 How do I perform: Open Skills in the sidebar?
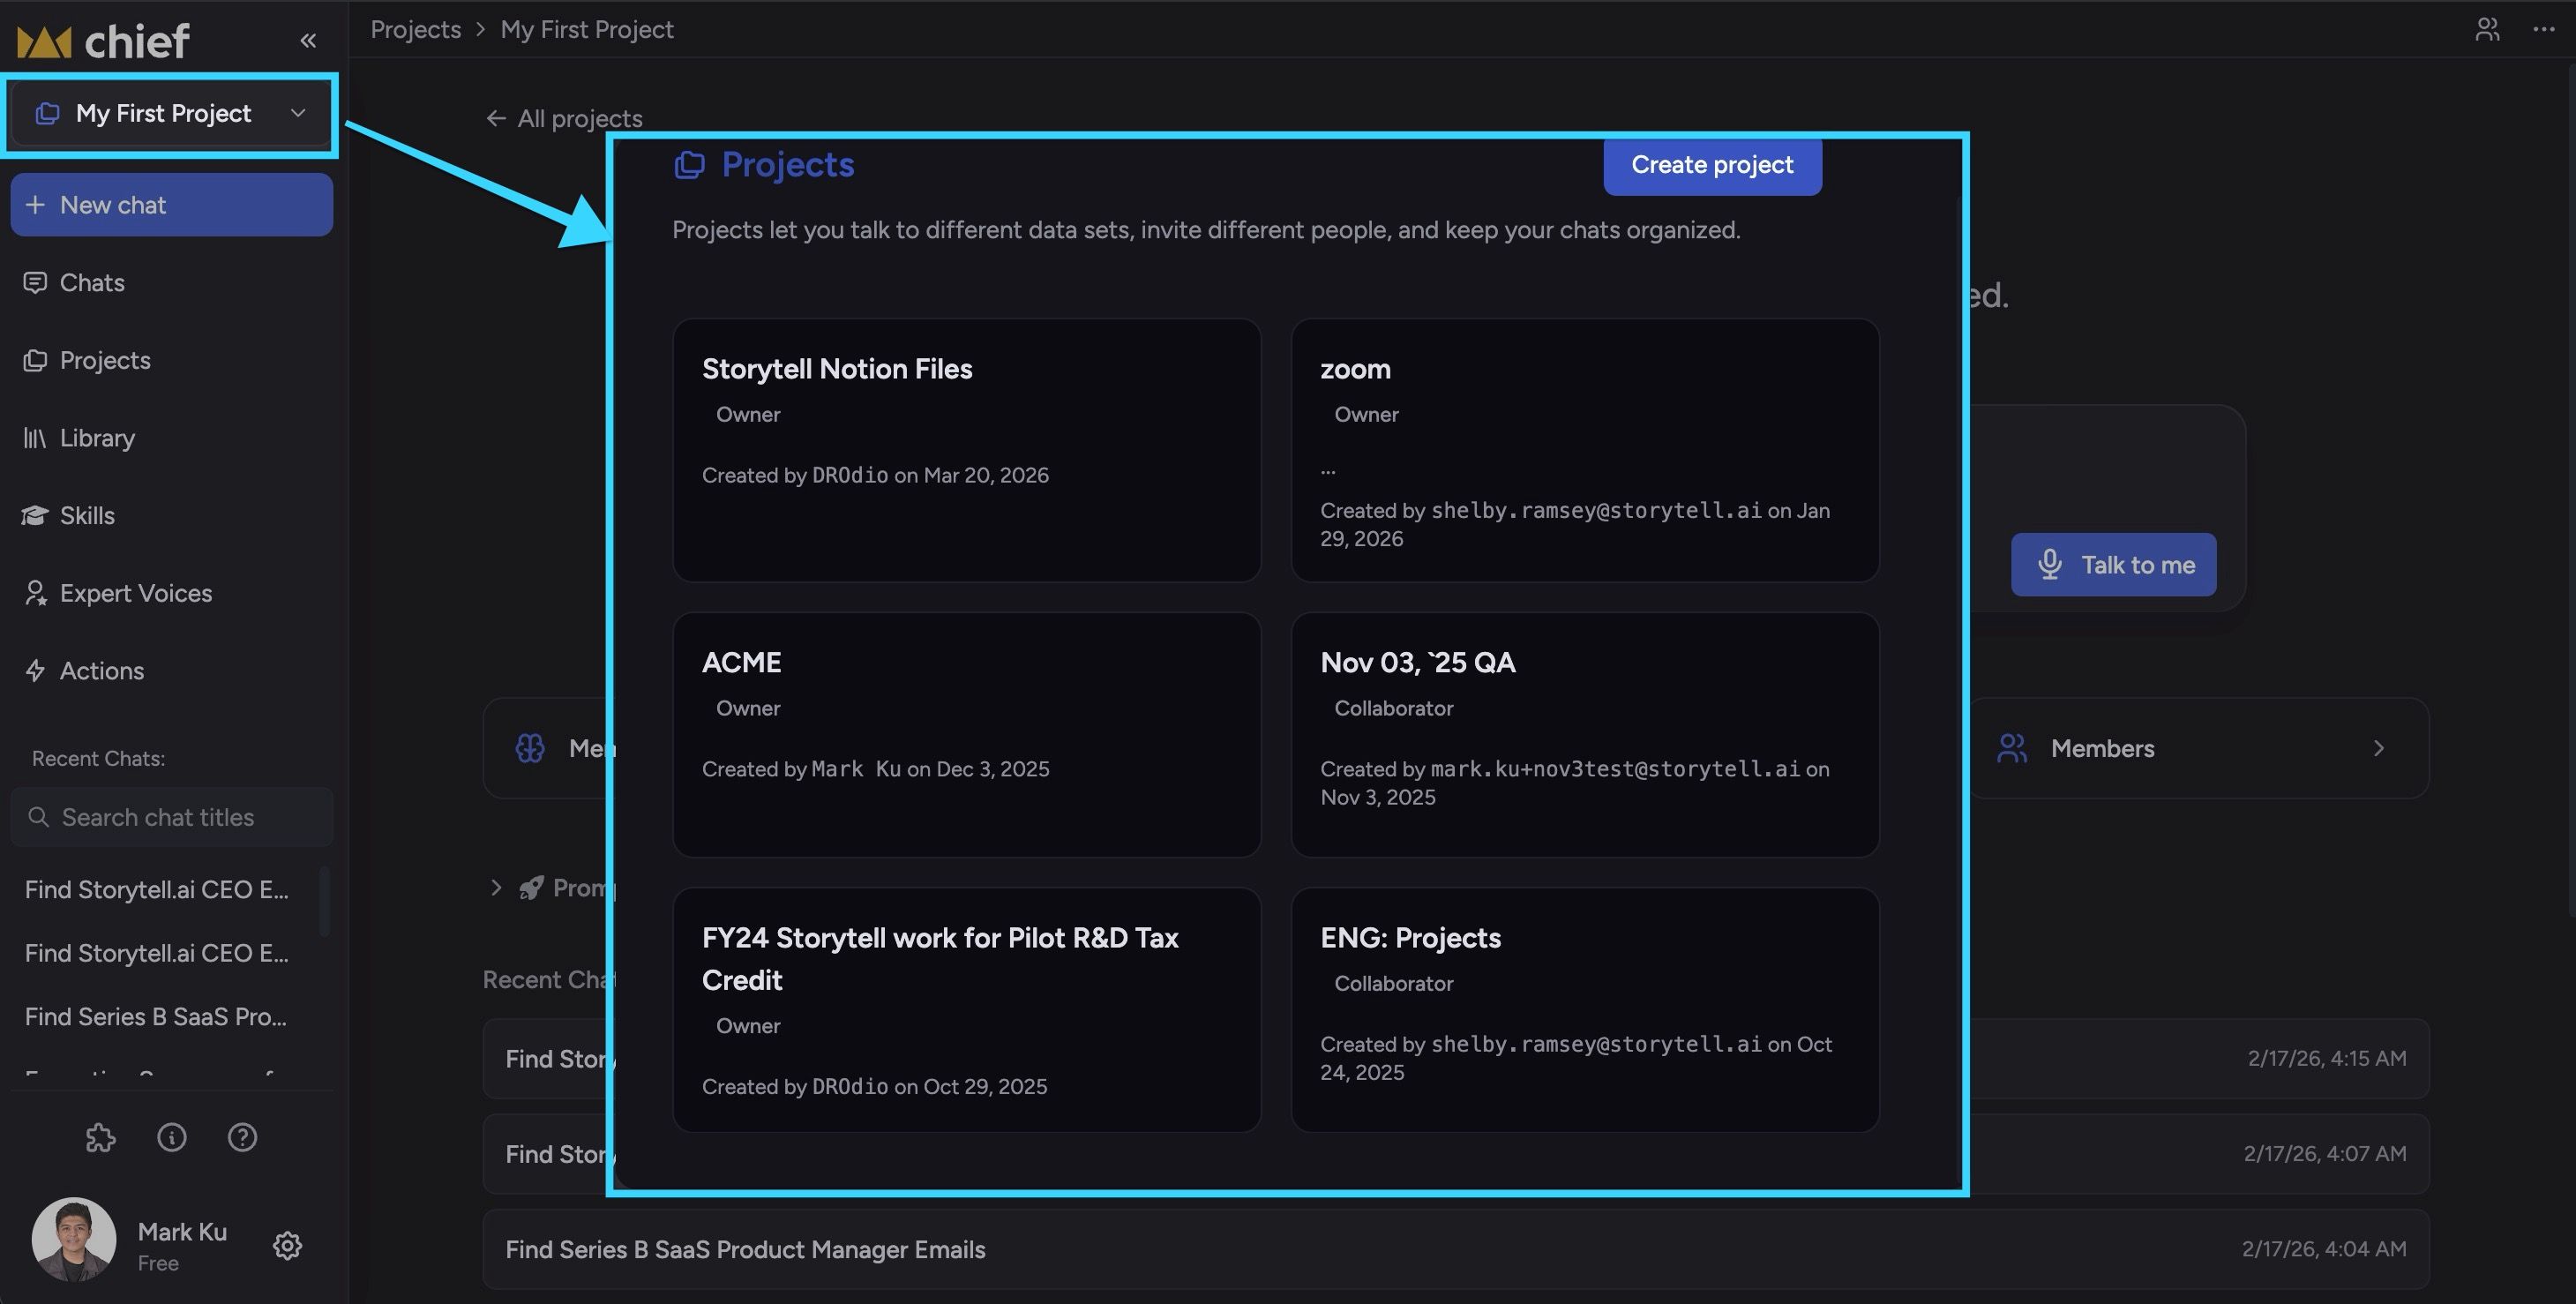coord(86,516)
